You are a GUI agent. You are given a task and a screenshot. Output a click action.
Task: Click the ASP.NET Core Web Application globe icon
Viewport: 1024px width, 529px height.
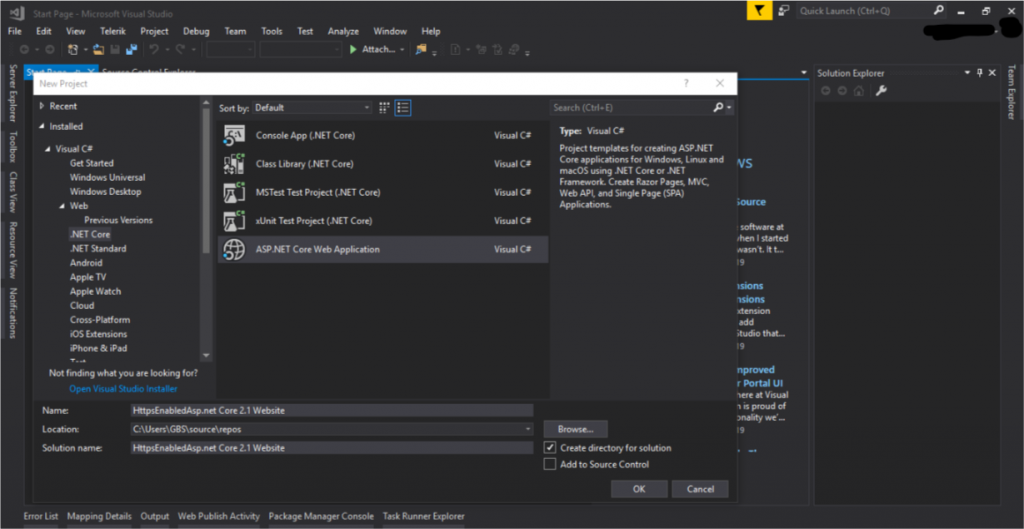point(234,249)
